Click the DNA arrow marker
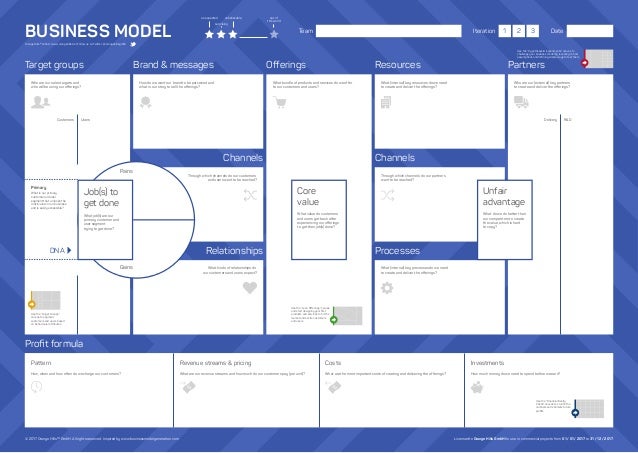 (x=69, y=250)
